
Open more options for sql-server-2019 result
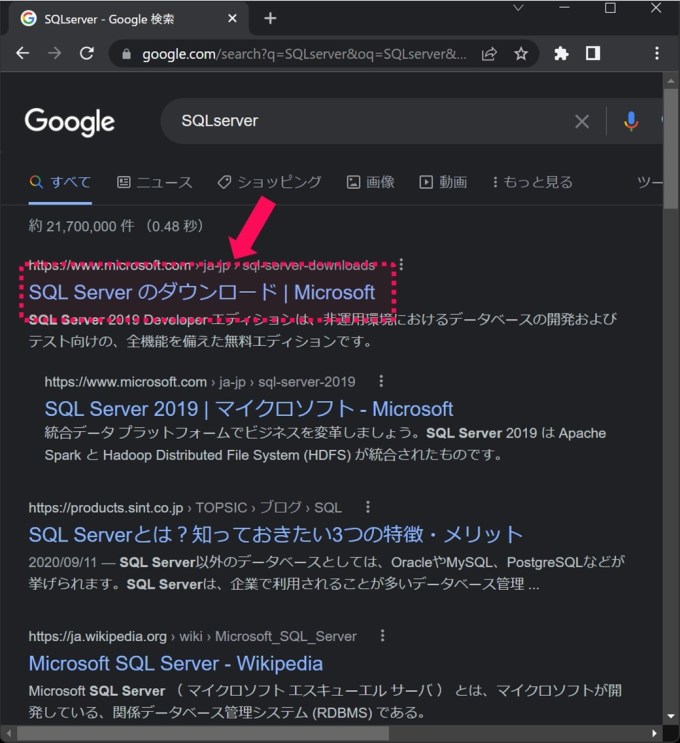(x=381, y=381)
